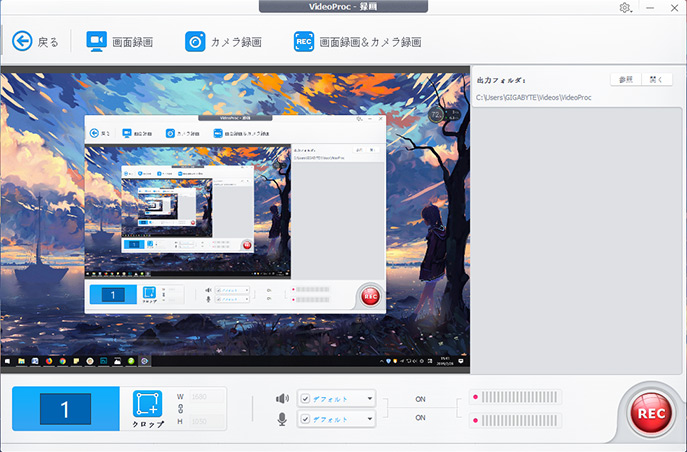The image size is (687, 452).
Task: Switch to カメラ録画 camera recording mode
Action: (223, 42)
